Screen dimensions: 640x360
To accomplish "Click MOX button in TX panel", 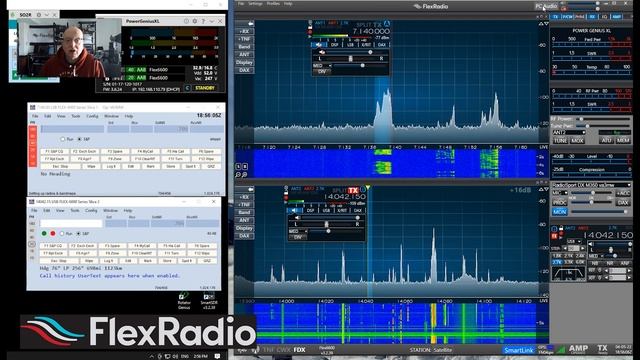I will pyautogui.click(x=577, y=140).
